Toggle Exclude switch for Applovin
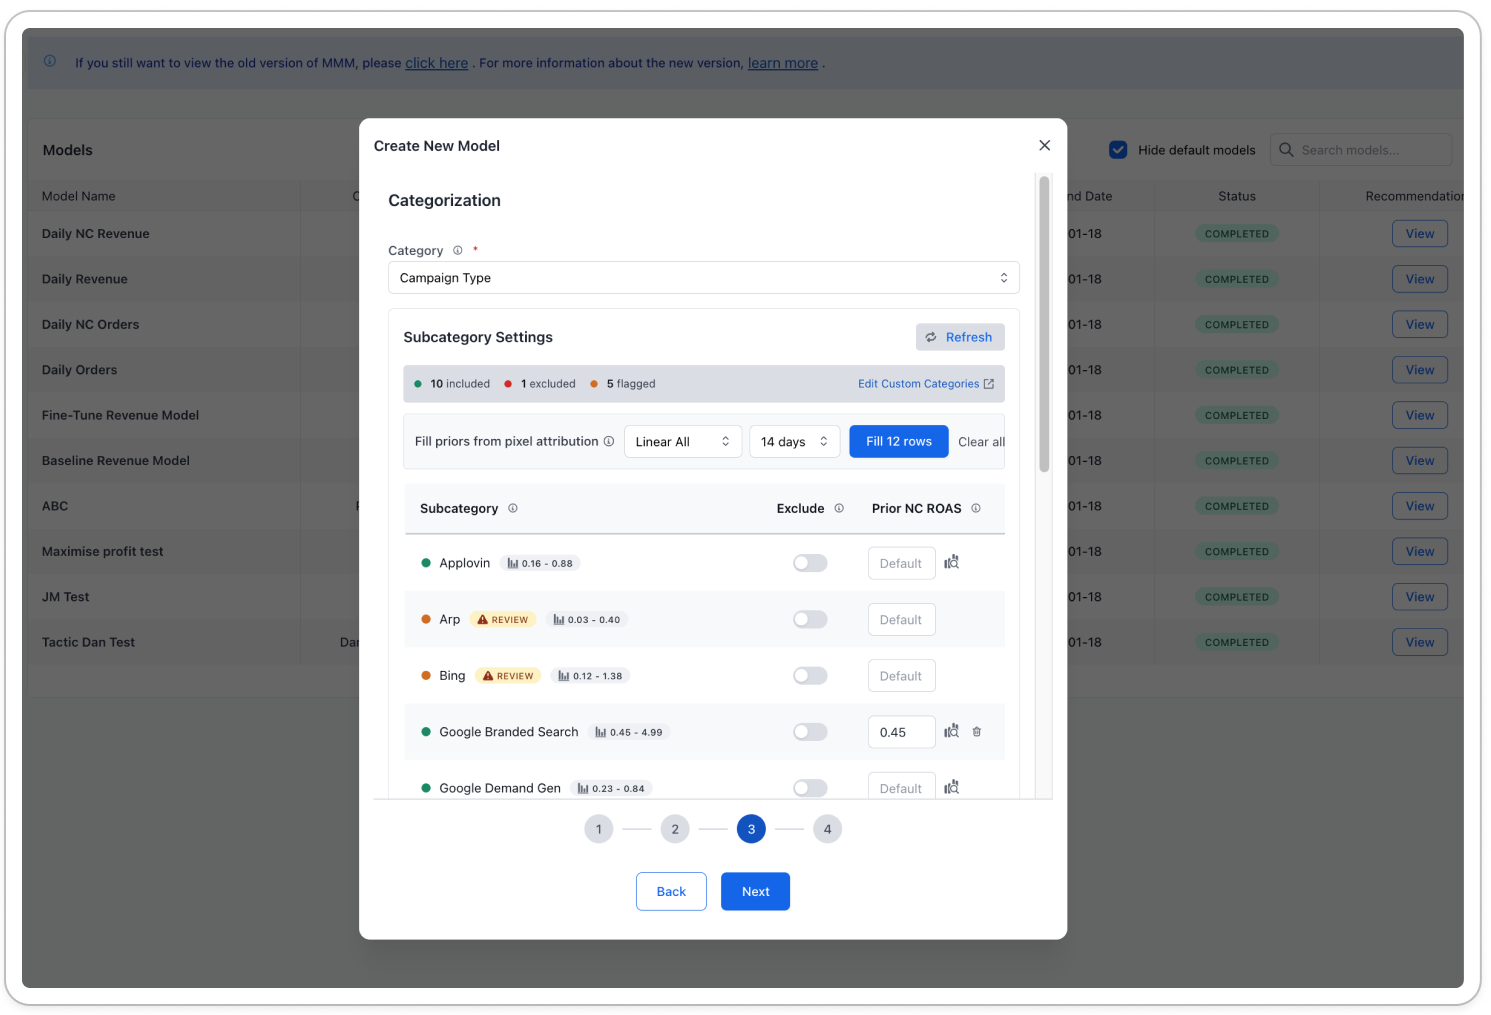This screenshot has height=1015, width=1491. coord(810,563)
